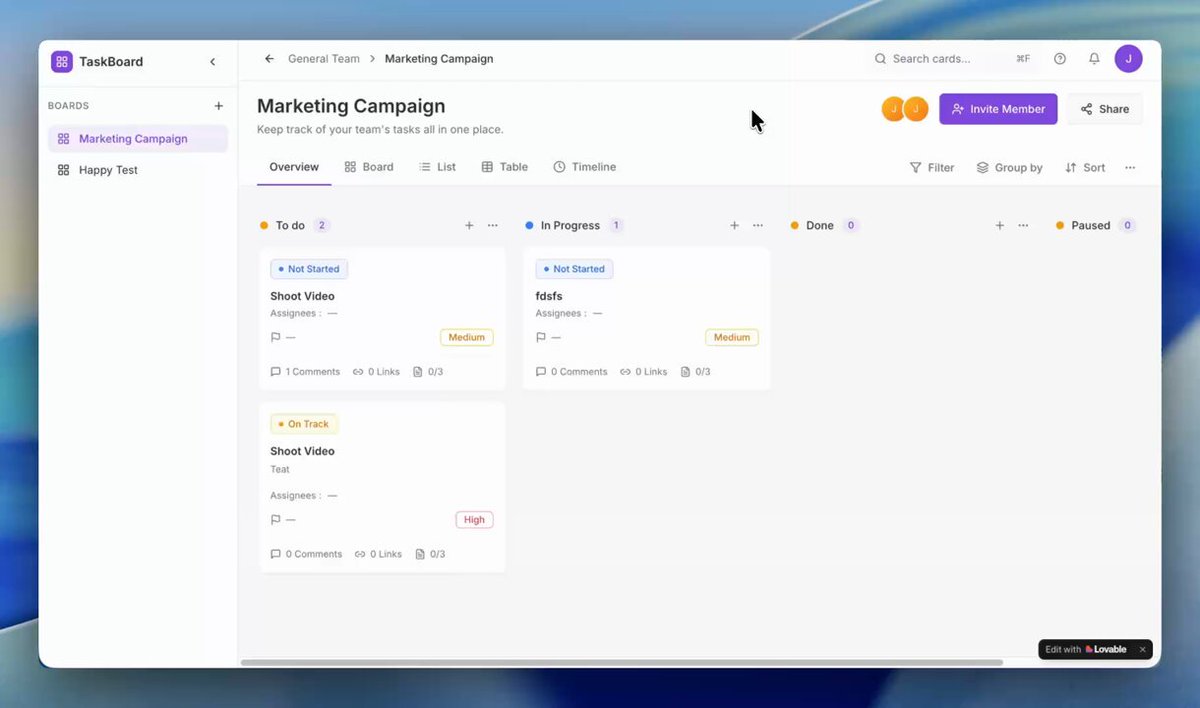
Task: Click the flag icon on the High priority card
Action: pyautogui.click(x=276, y=520)
